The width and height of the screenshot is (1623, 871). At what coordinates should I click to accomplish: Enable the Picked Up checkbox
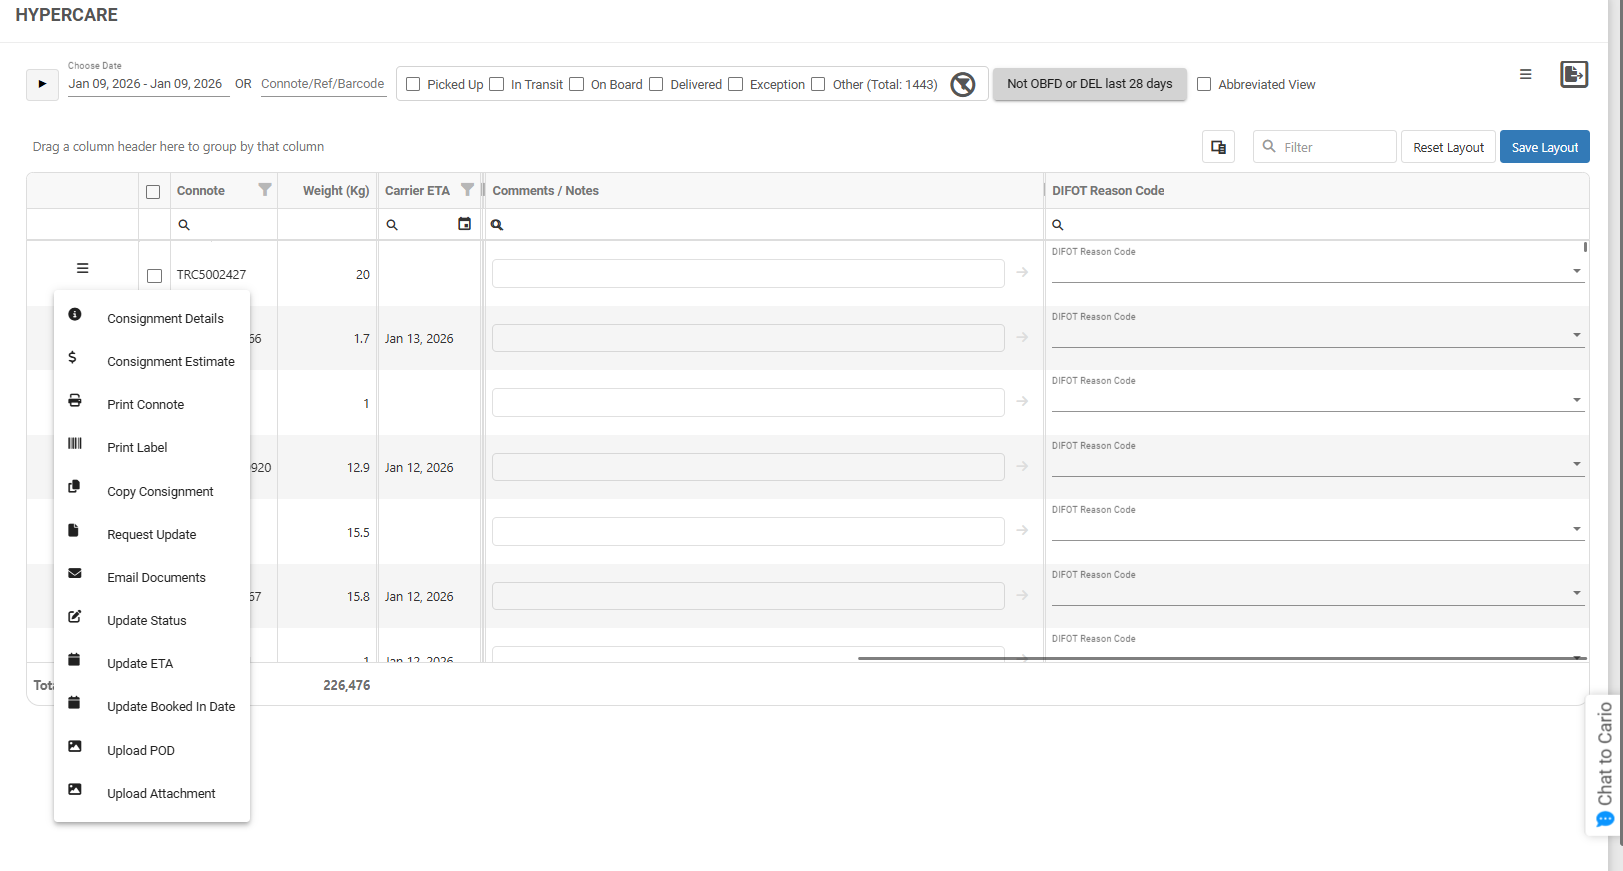click(413, 85)
